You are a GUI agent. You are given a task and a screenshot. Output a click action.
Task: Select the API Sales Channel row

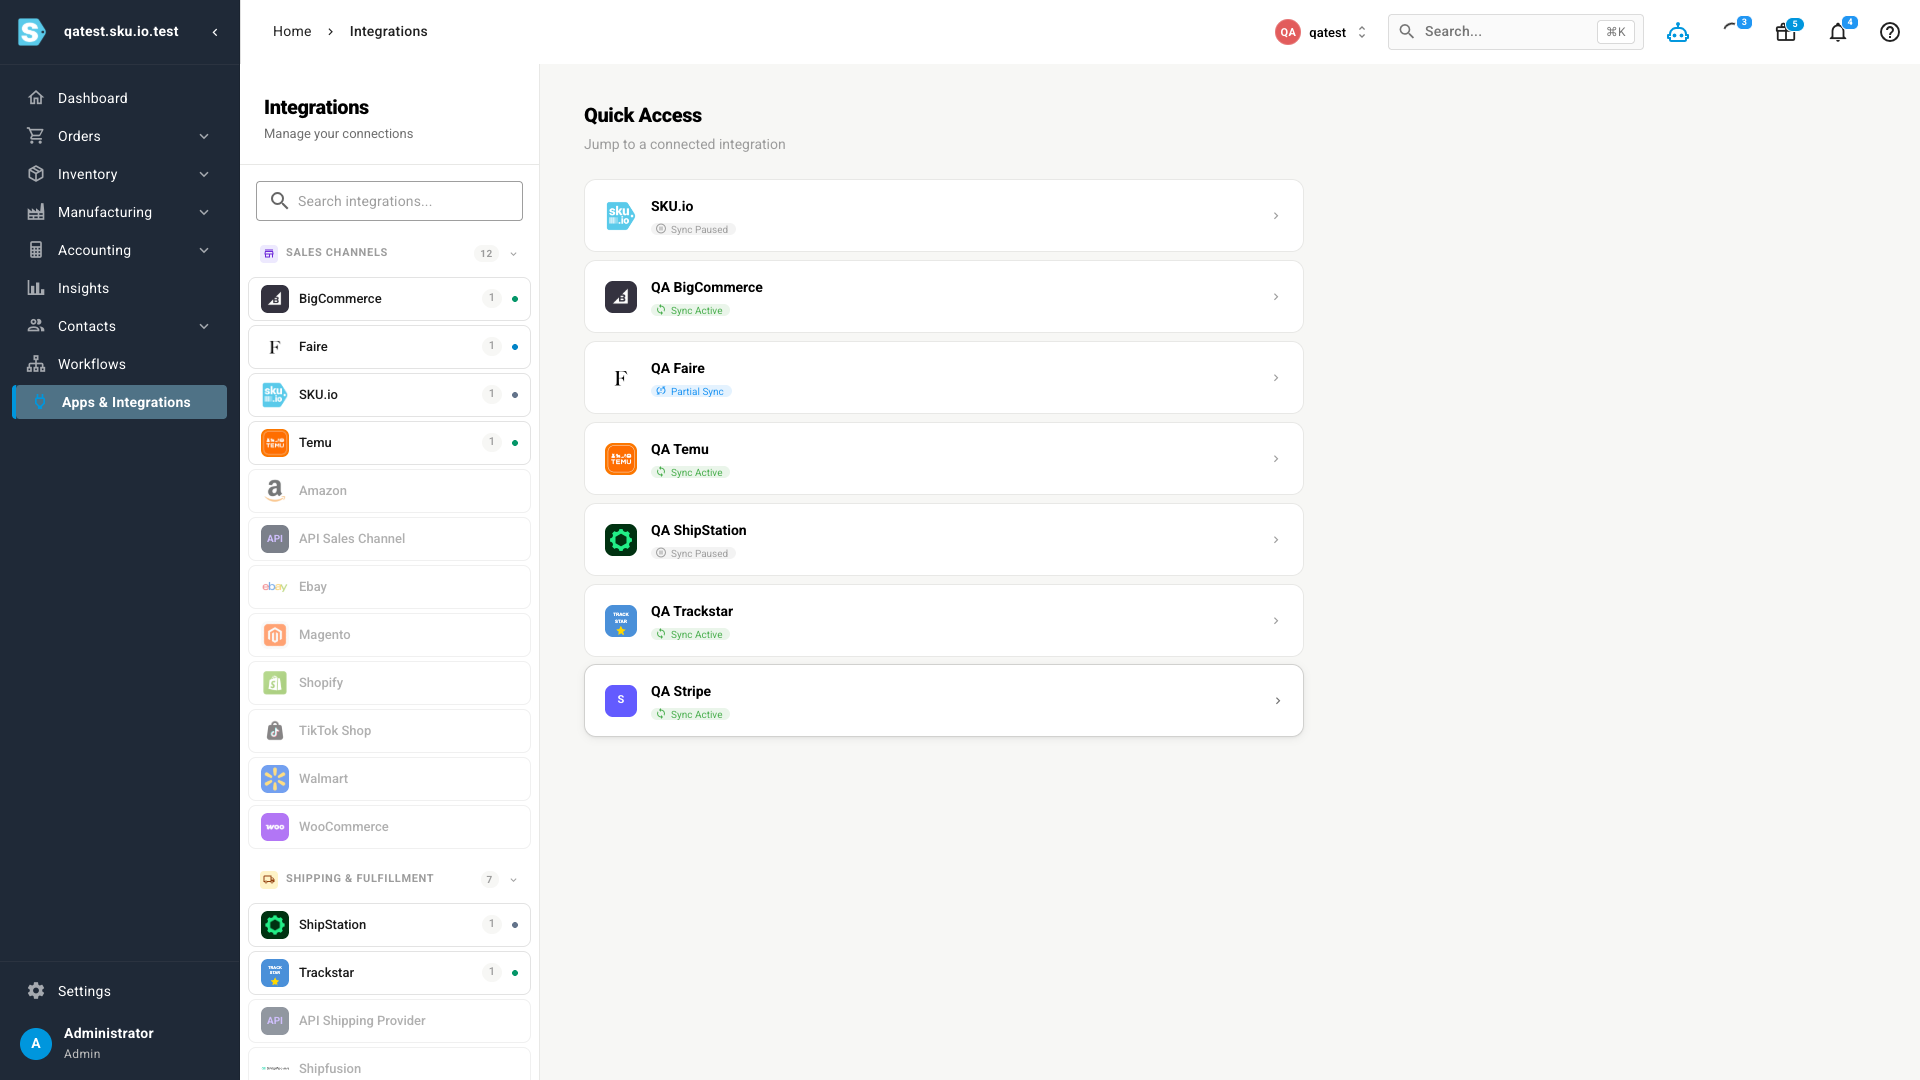(389, 539)
